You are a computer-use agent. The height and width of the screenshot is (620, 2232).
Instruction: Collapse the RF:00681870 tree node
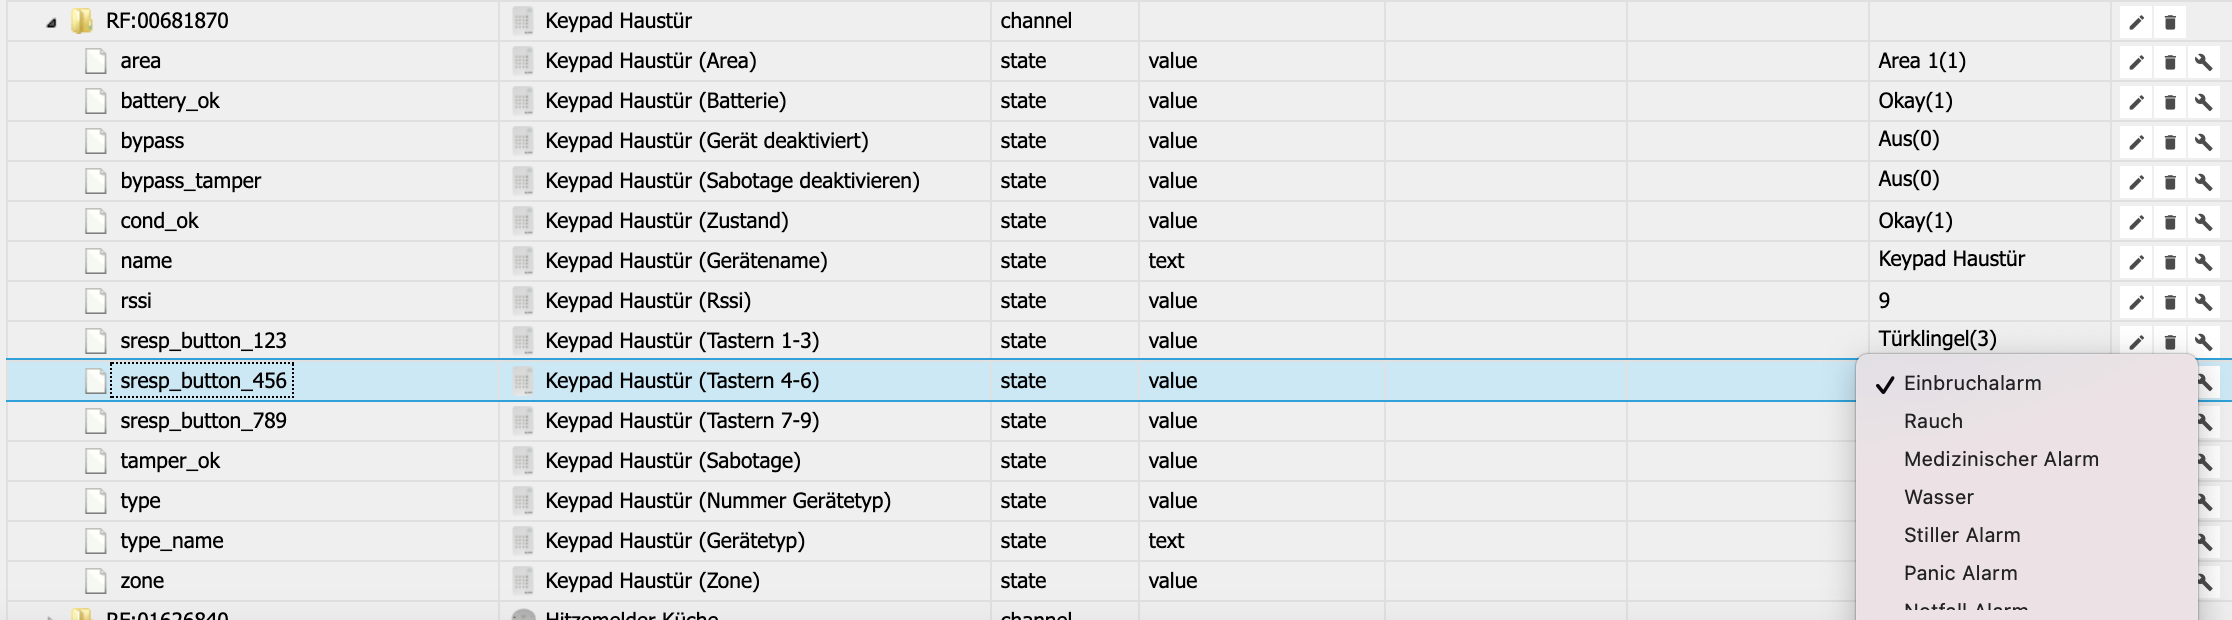click(51, 22)
